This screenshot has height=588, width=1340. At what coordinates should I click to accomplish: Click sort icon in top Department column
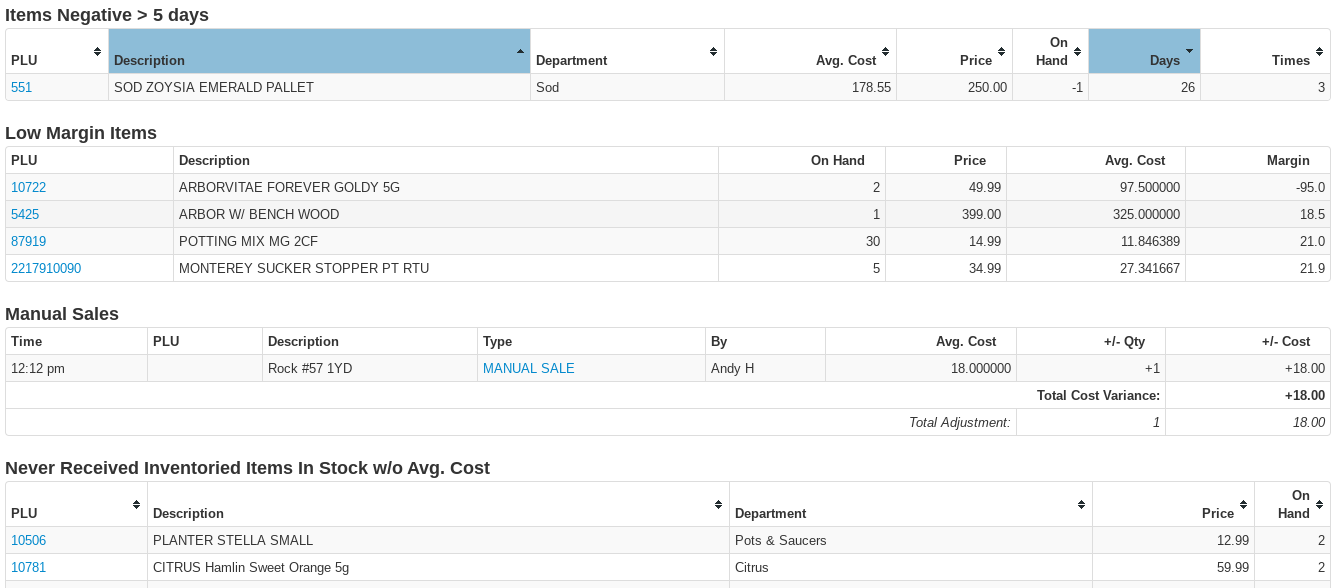(x=713, y=51)
